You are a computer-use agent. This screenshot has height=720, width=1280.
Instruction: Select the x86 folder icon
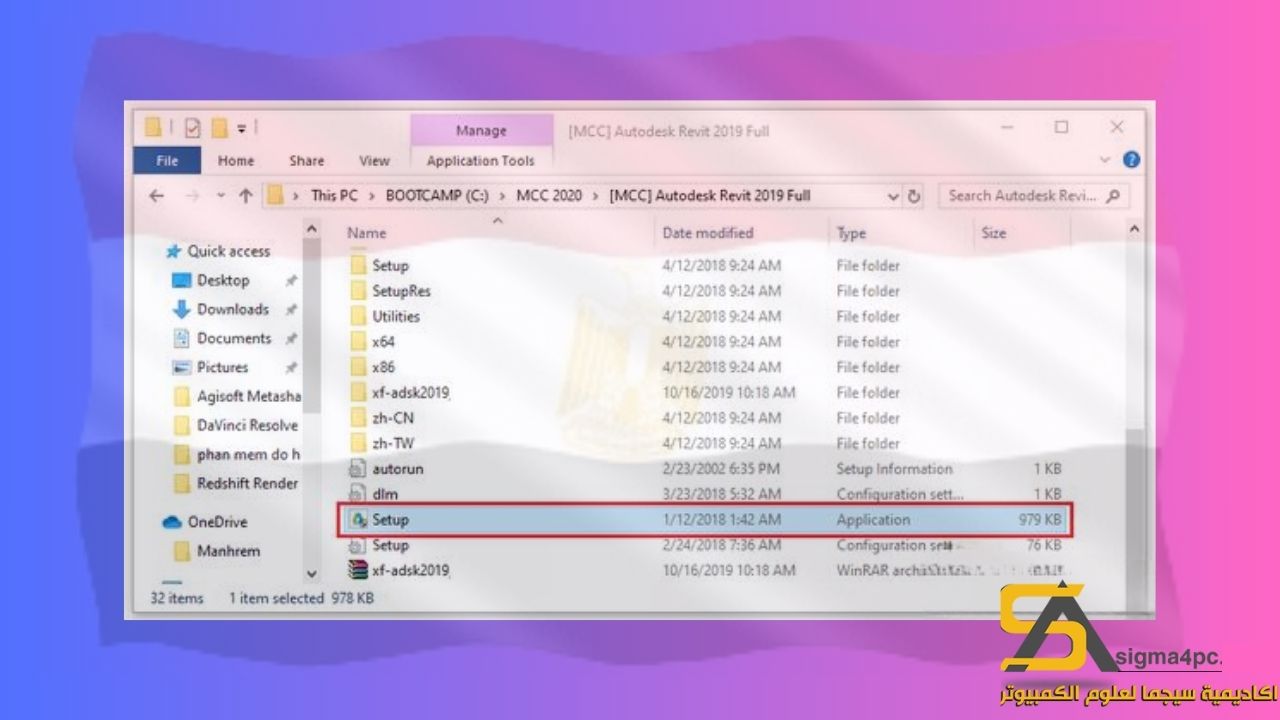358,367
